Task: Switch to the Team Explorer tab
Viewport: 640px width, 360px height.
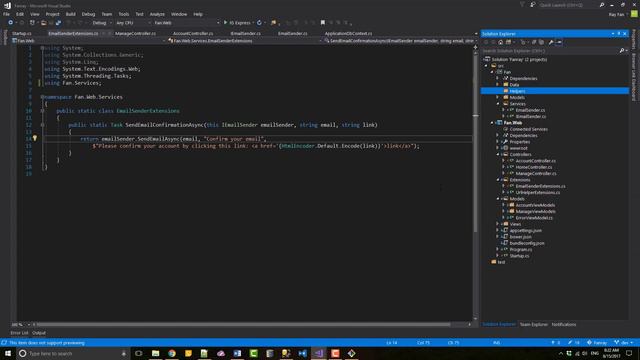Action: point(533,324)
